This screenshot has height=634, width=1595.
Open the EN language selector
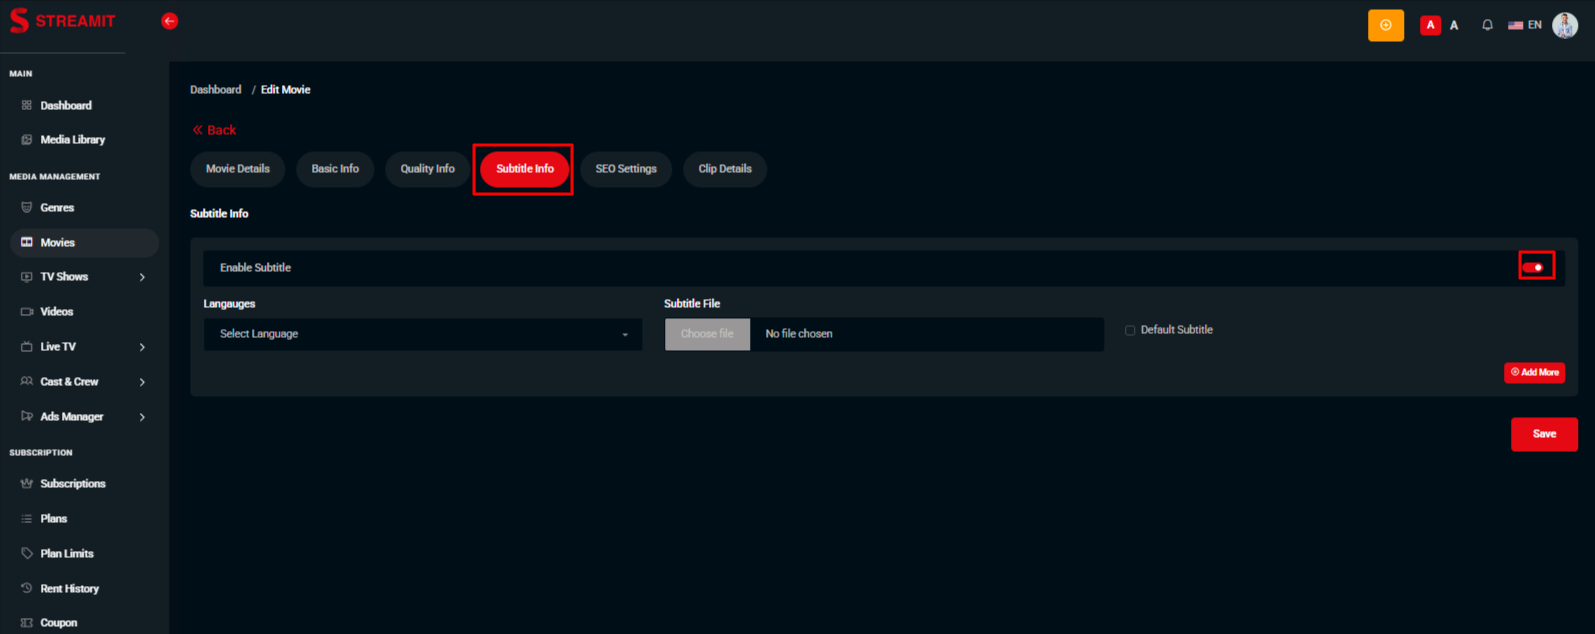coord(1525,25)
